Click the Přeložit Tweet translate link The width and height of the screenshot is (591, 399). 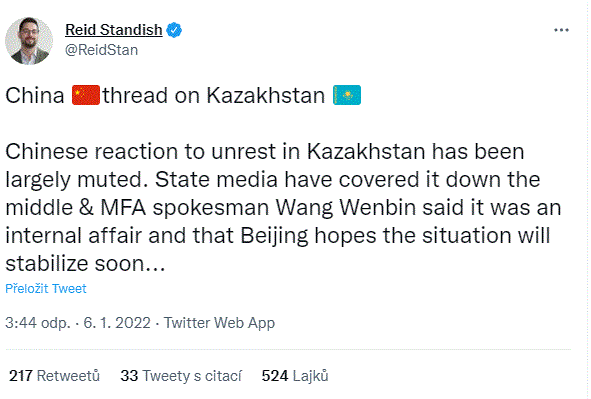click(46, 289)
